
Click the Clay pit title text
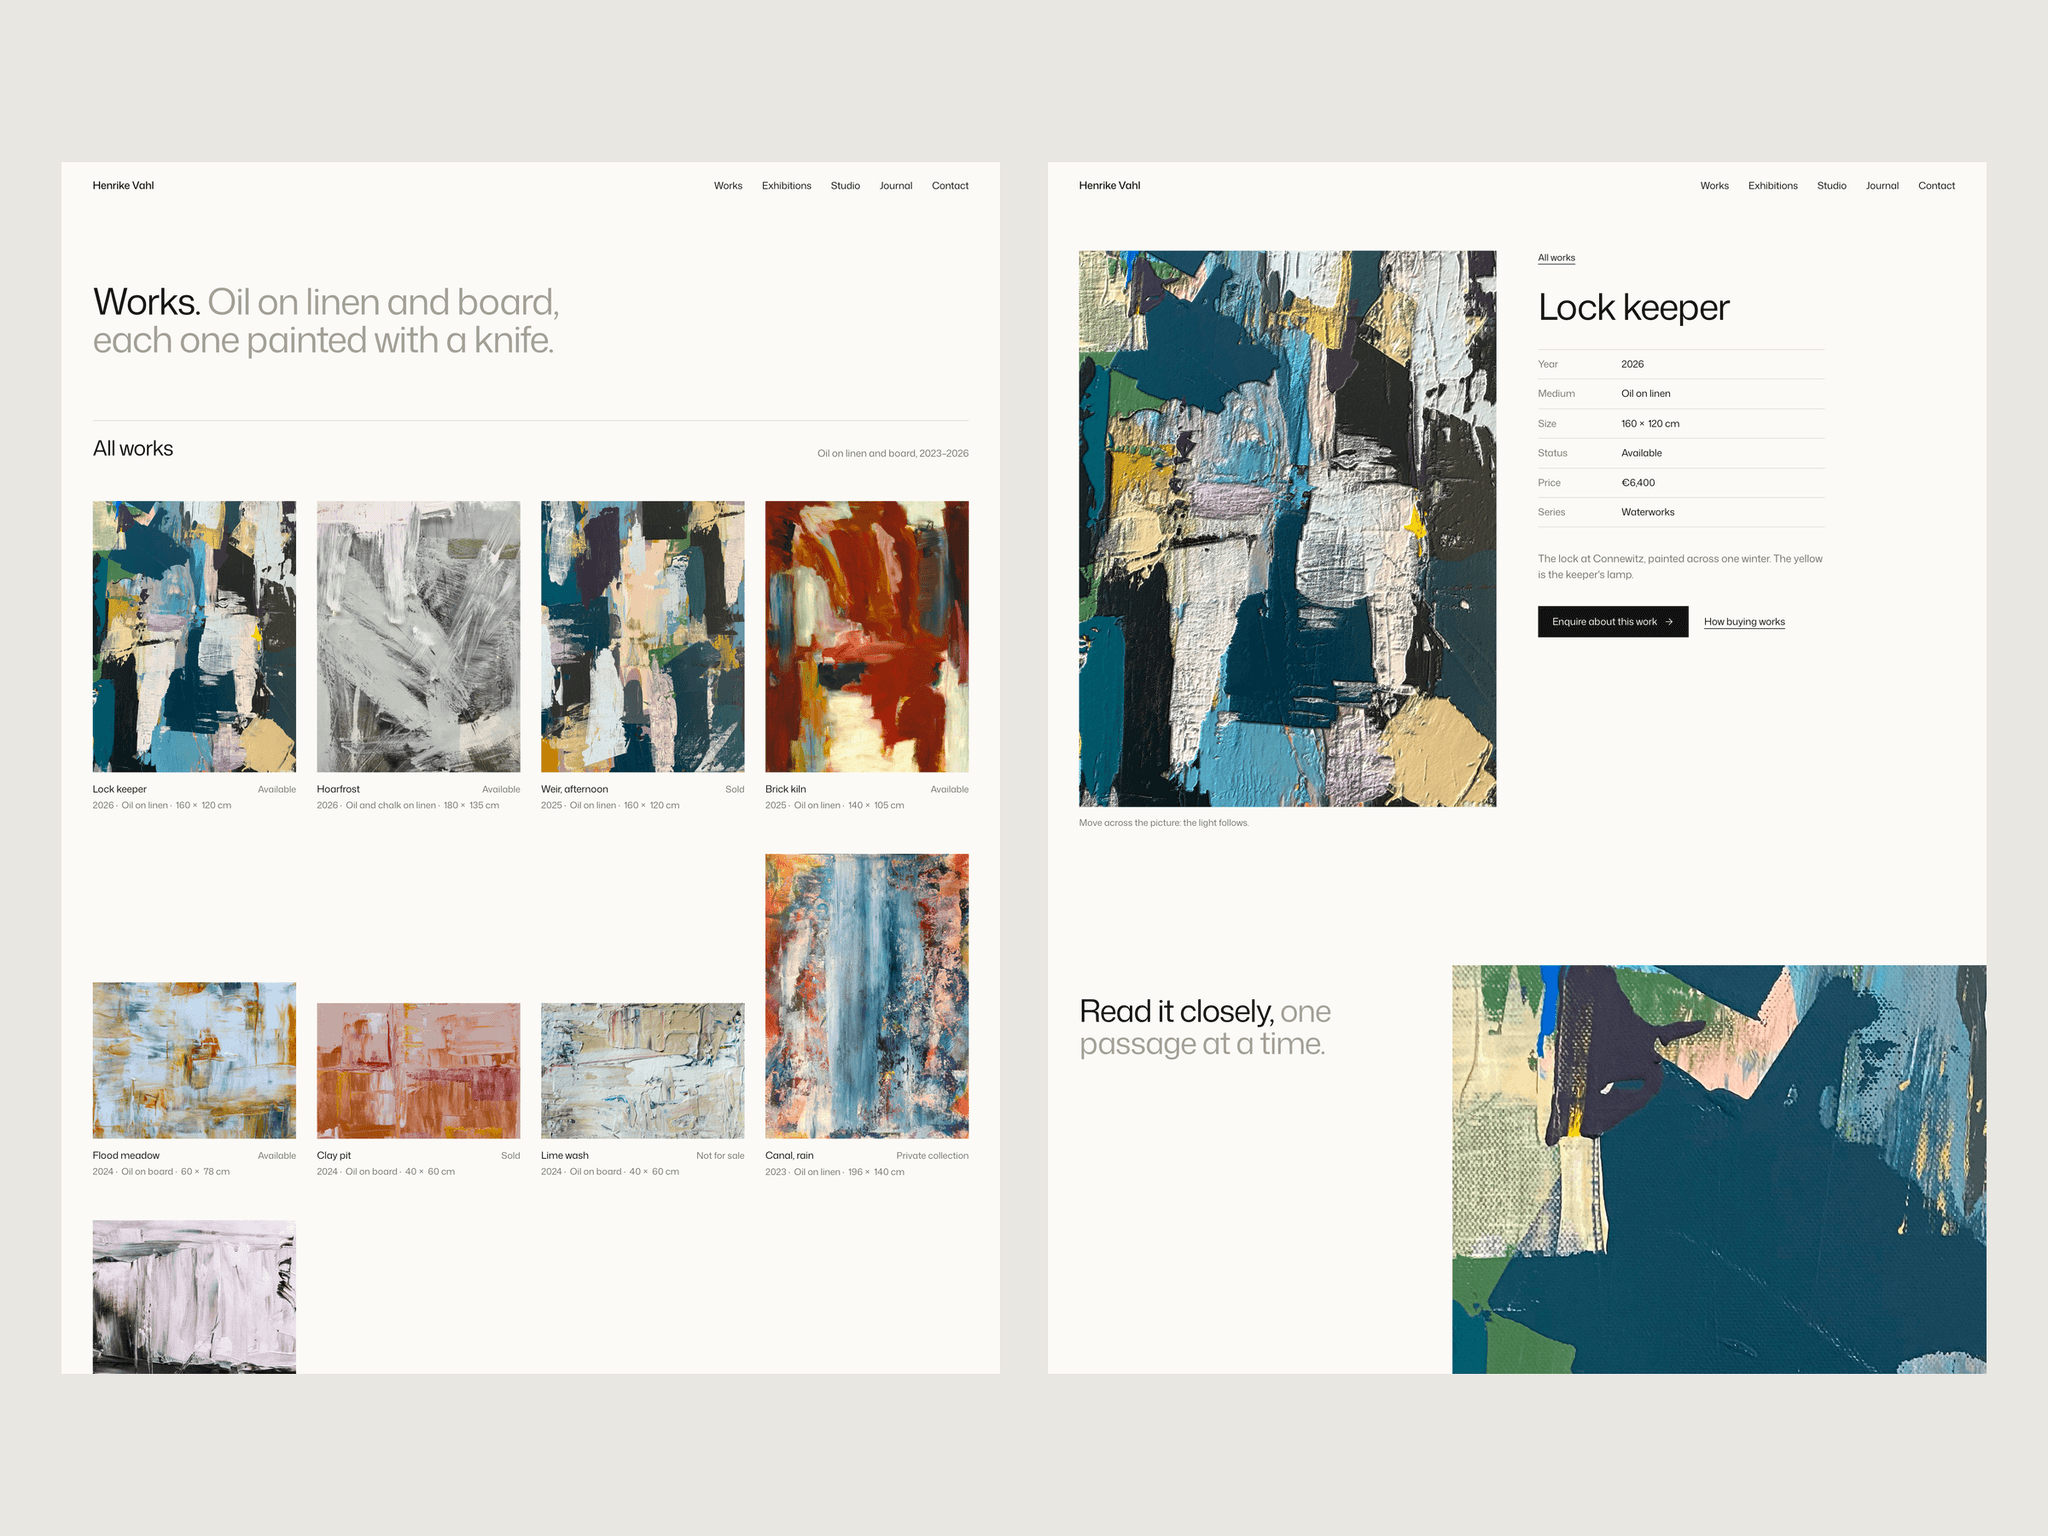pos(334,1156)
